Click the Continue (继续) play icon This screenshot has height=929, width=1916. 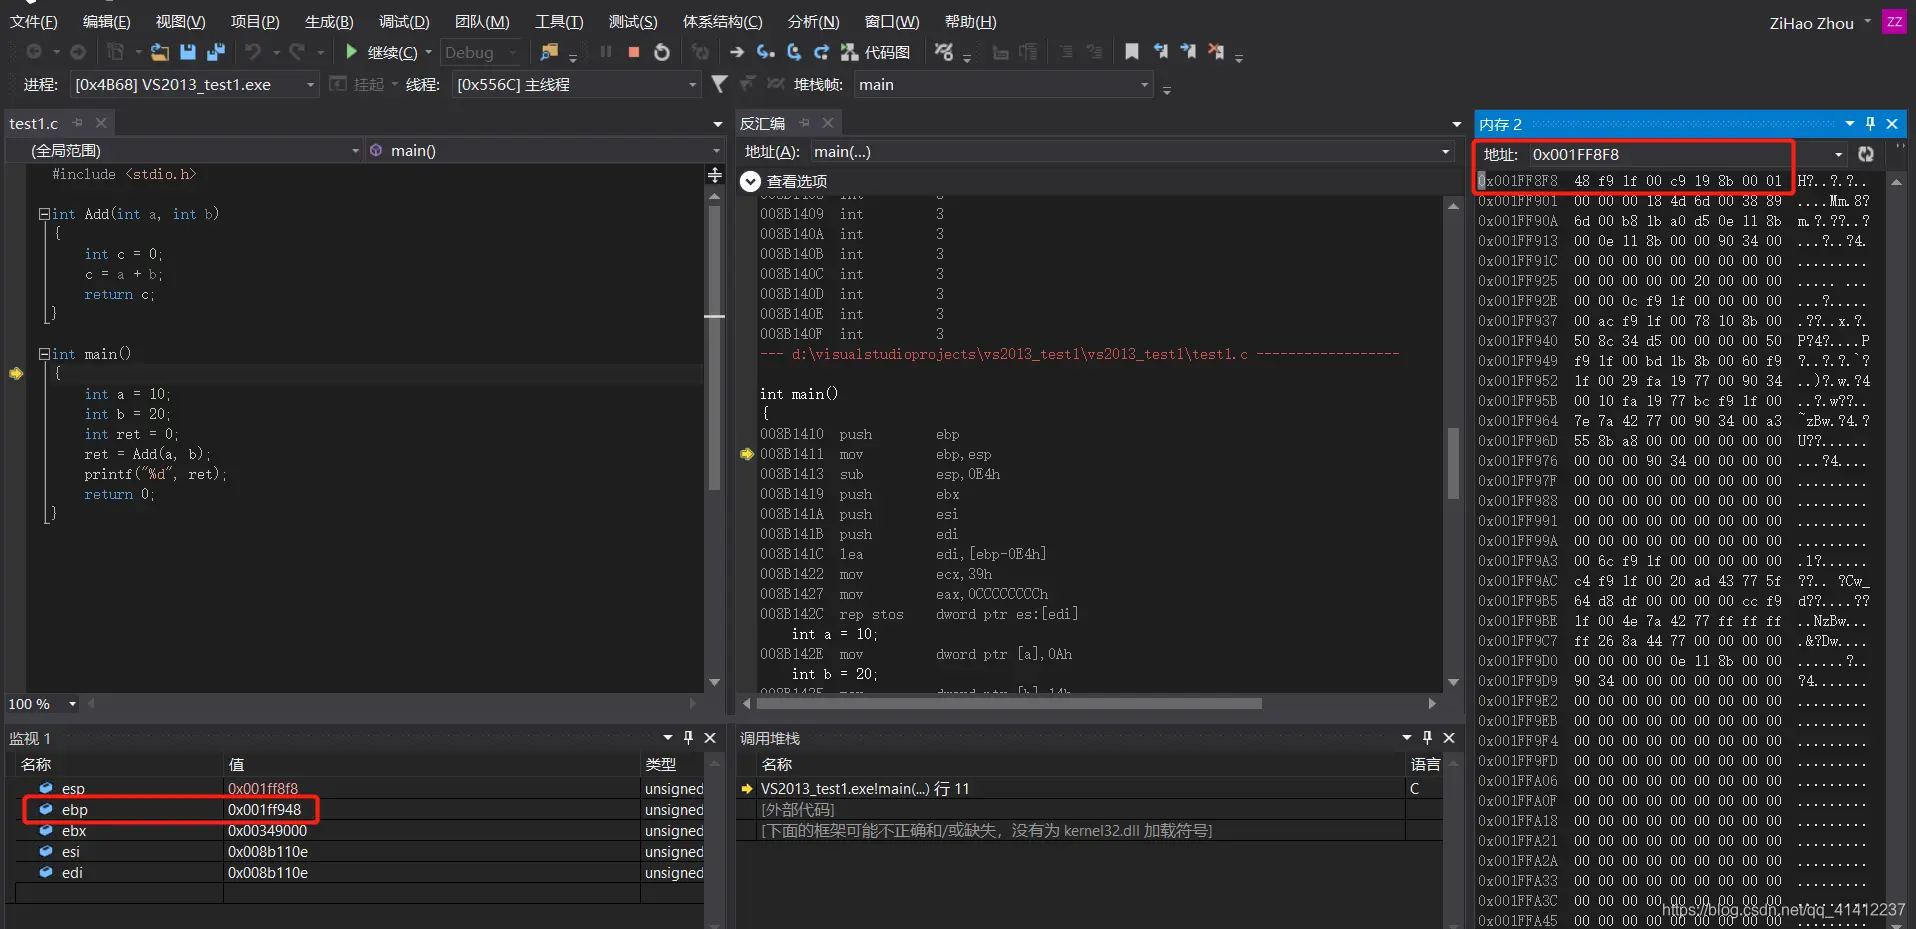click(x=351, y=52)
